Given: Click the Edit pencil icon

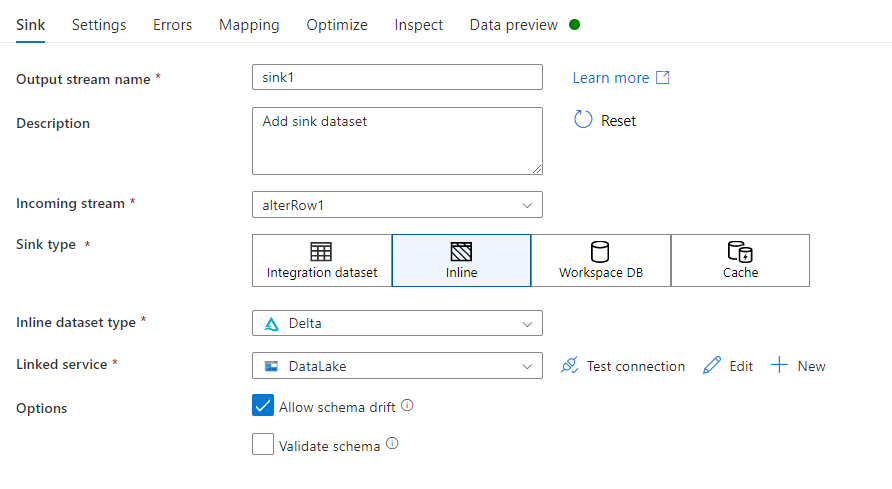Looking at the screenshot, I should point(712,366).
